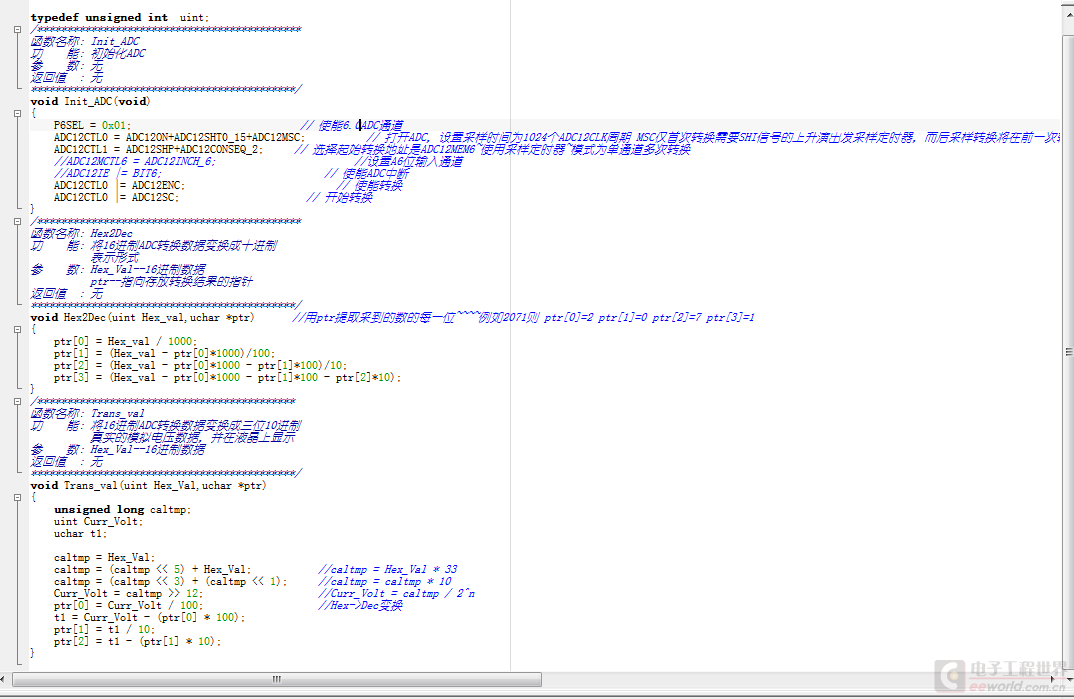Screen dimensions: 1074x699
Task: Click the horizontal scrollbar thumb
Action: [x=277, y=679]
